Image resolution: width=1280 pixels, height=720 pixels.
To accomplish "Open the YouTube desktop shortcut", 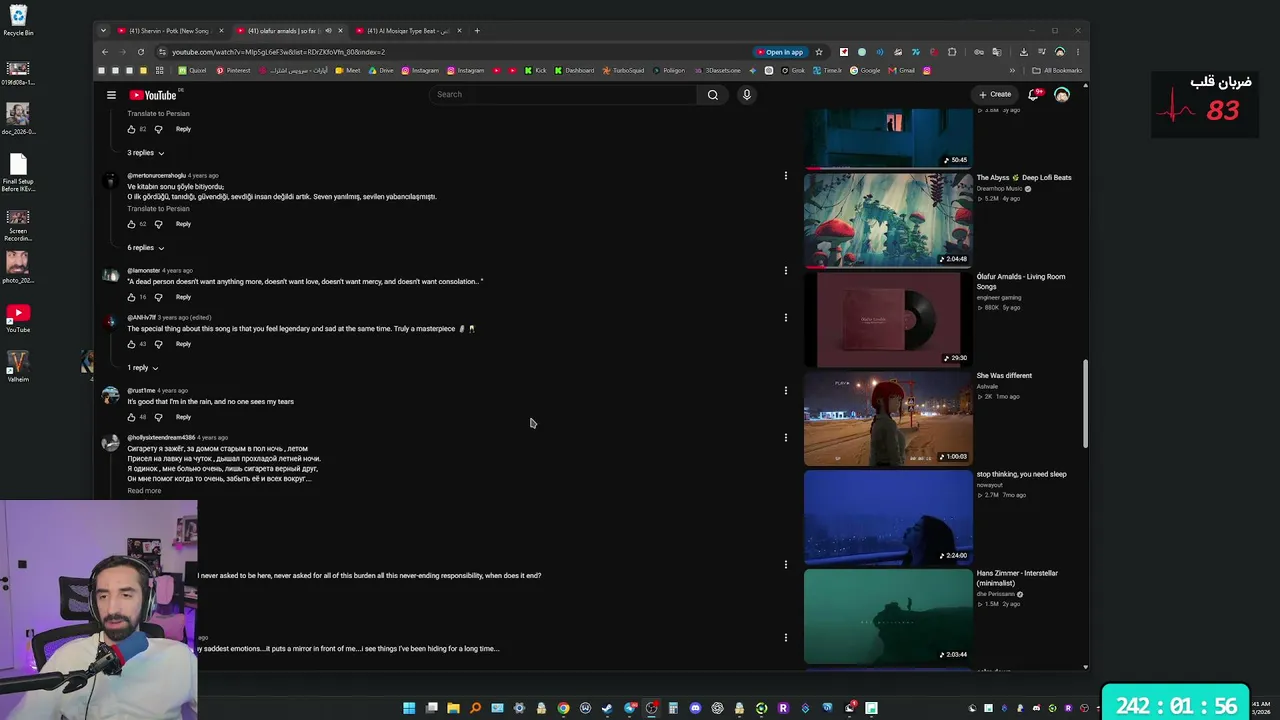I will pos(18,318).
